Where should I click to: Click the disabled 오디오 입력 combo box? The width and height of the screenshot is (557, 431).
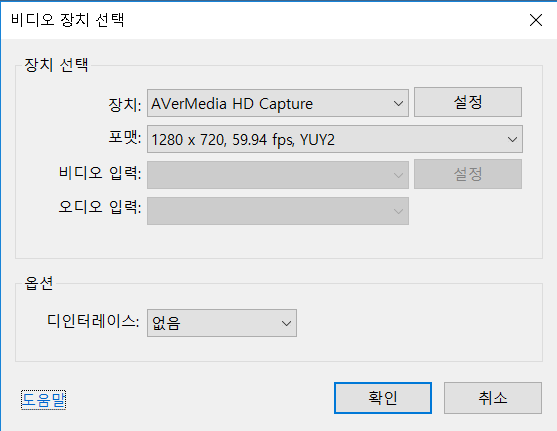(278, 211)
